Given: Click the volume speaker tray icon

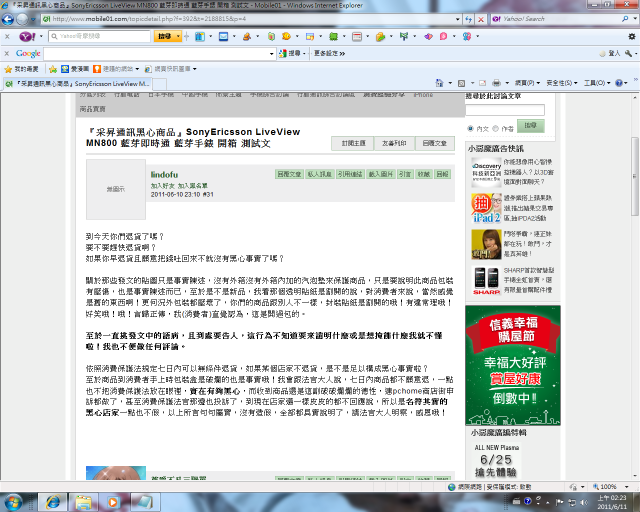Looking at the screenshot, I should (x=584, y=502).
